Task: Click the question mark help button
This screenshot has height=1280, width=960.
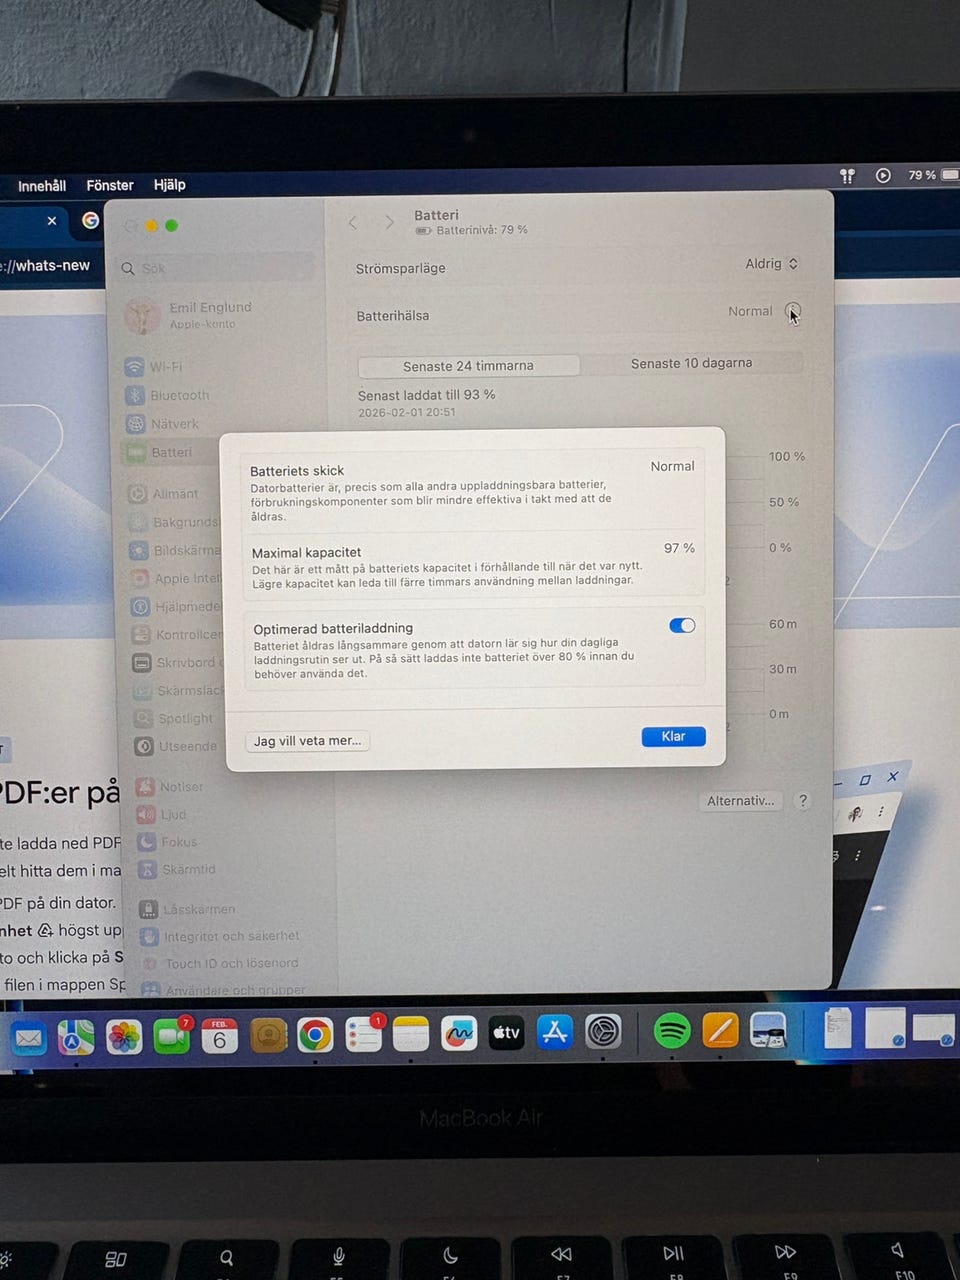Action: [x=802, y=801]
